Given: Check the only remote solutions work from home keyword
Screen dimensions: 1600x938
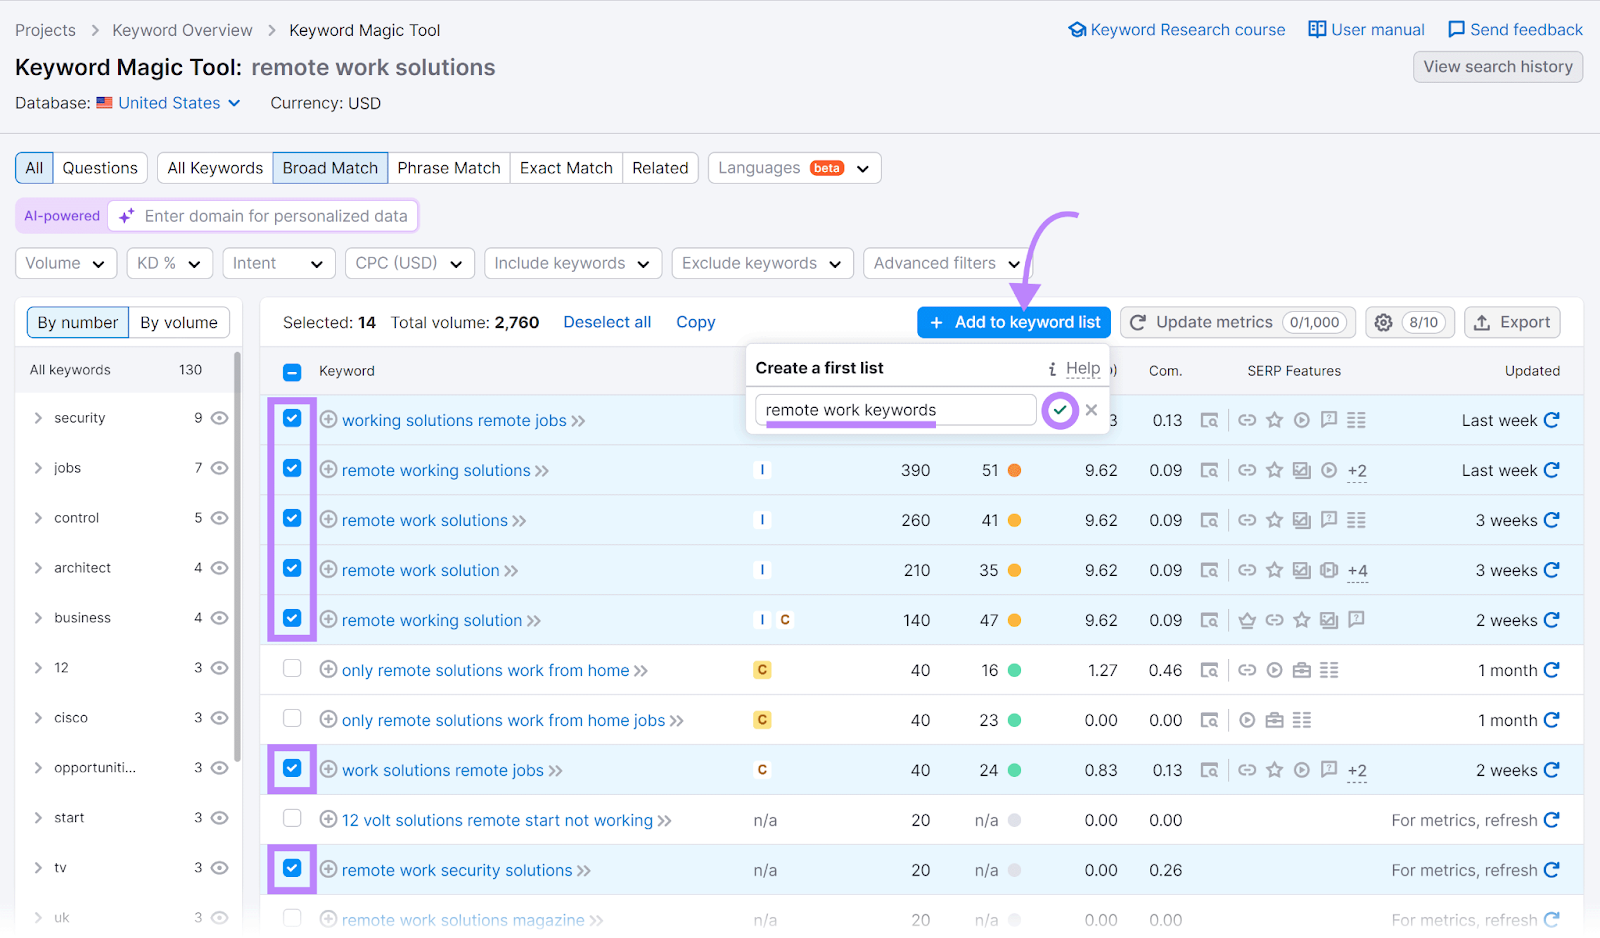Looking at the screenshot, I should pyautogui.click(x=291, y=669).
